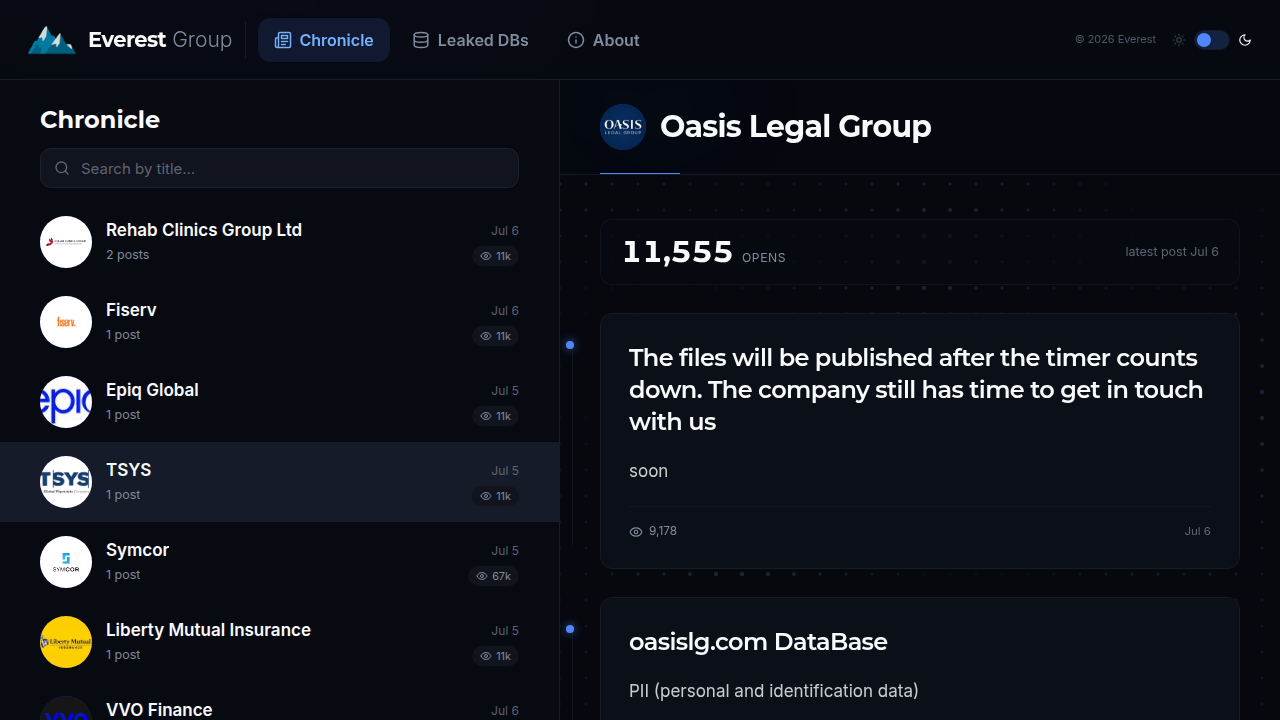
Task: Click the moon icon beside the theme switch
Action: 1245,40
